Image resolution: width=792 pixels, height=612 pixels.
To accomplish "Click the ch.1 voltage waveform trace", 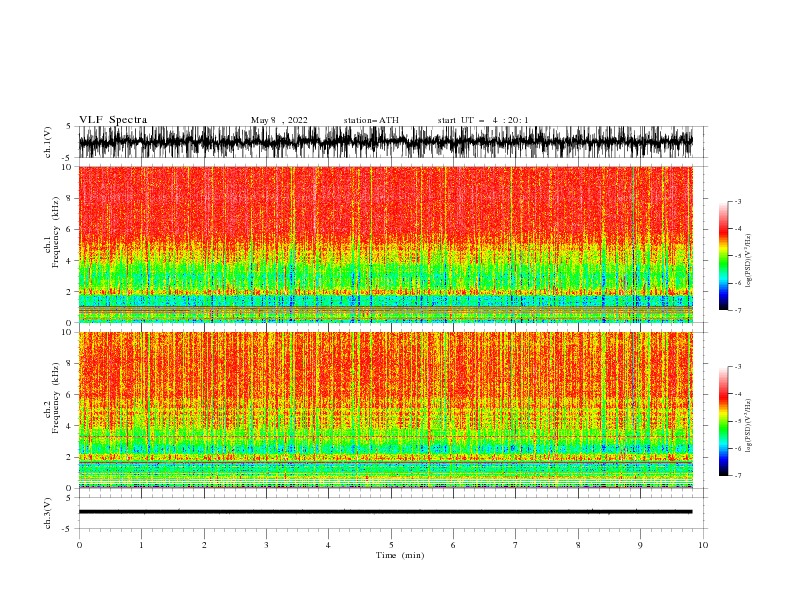I will tap(385, 142).
